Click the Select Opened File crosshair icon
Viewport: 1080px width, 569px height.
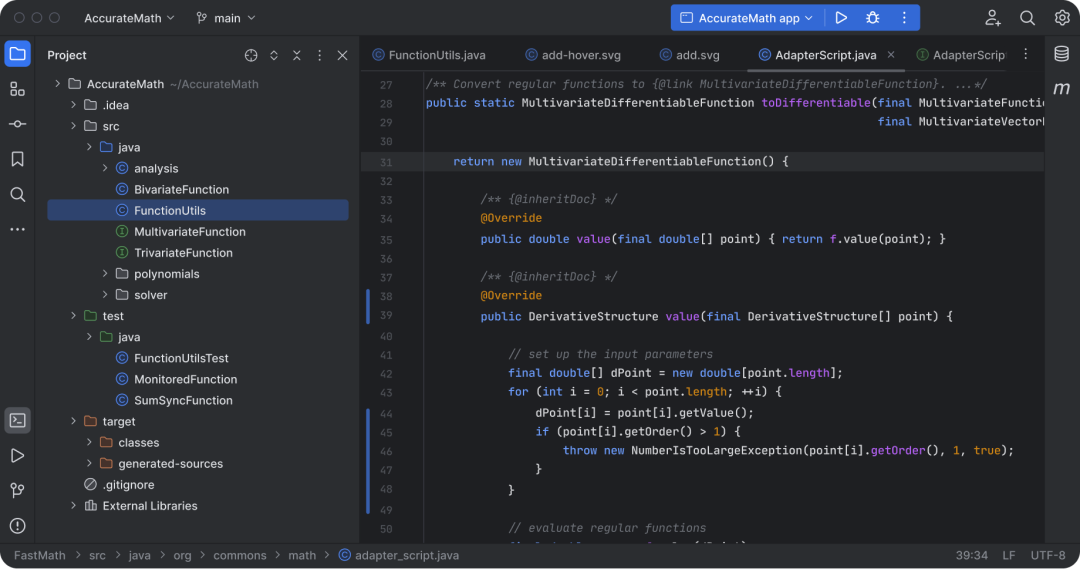(x=251, y=55)
